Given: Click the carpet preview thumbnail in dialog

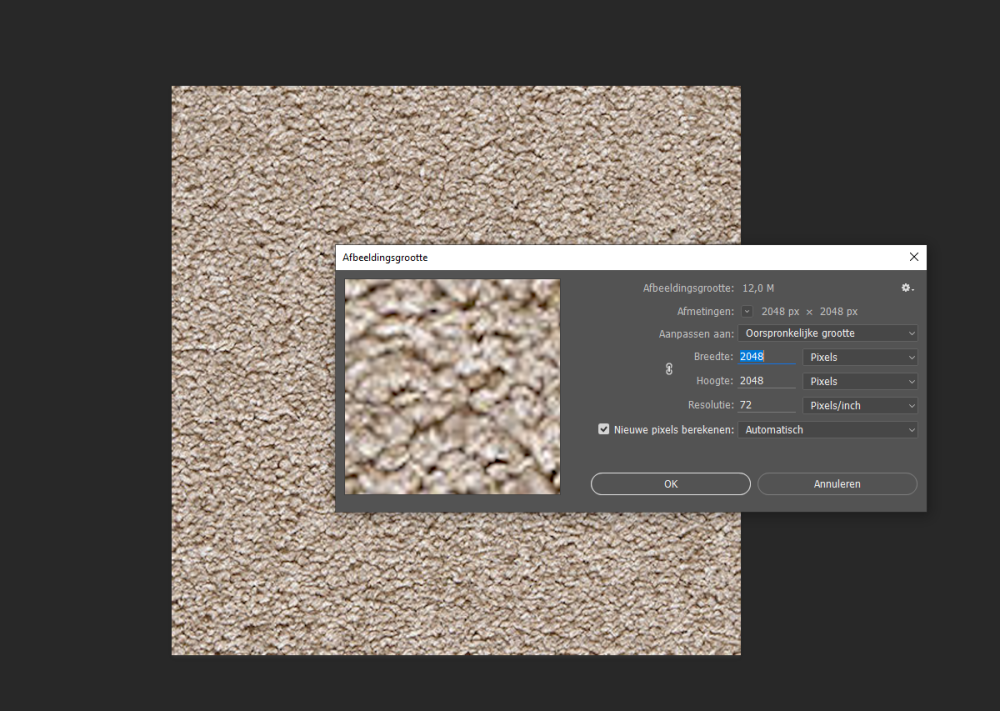Looking at the screenshot, I should tap(452, 386).
